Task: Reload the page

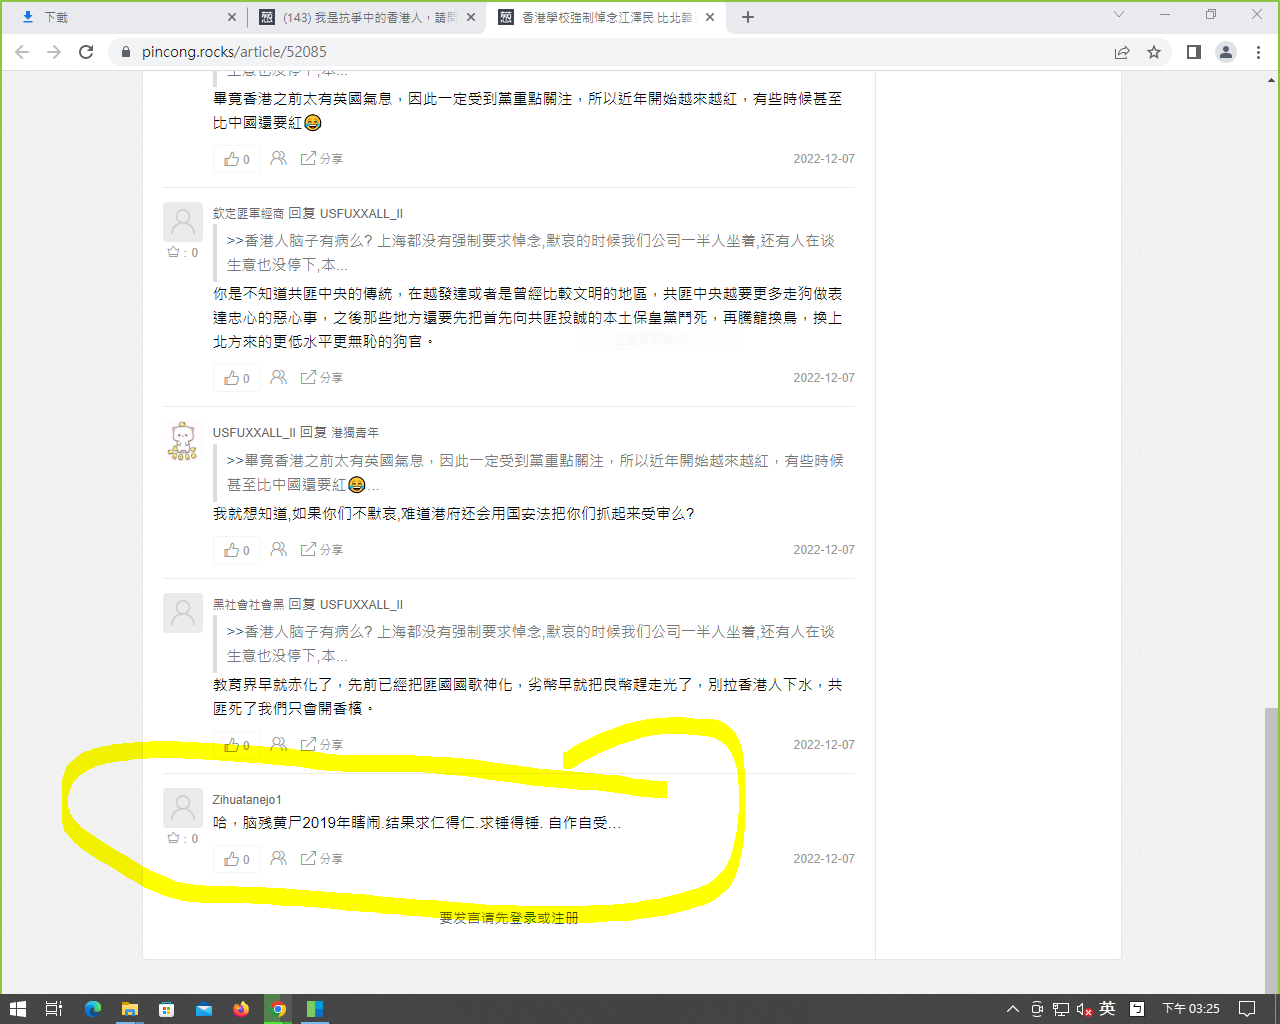Action: [x=86, y=52]
